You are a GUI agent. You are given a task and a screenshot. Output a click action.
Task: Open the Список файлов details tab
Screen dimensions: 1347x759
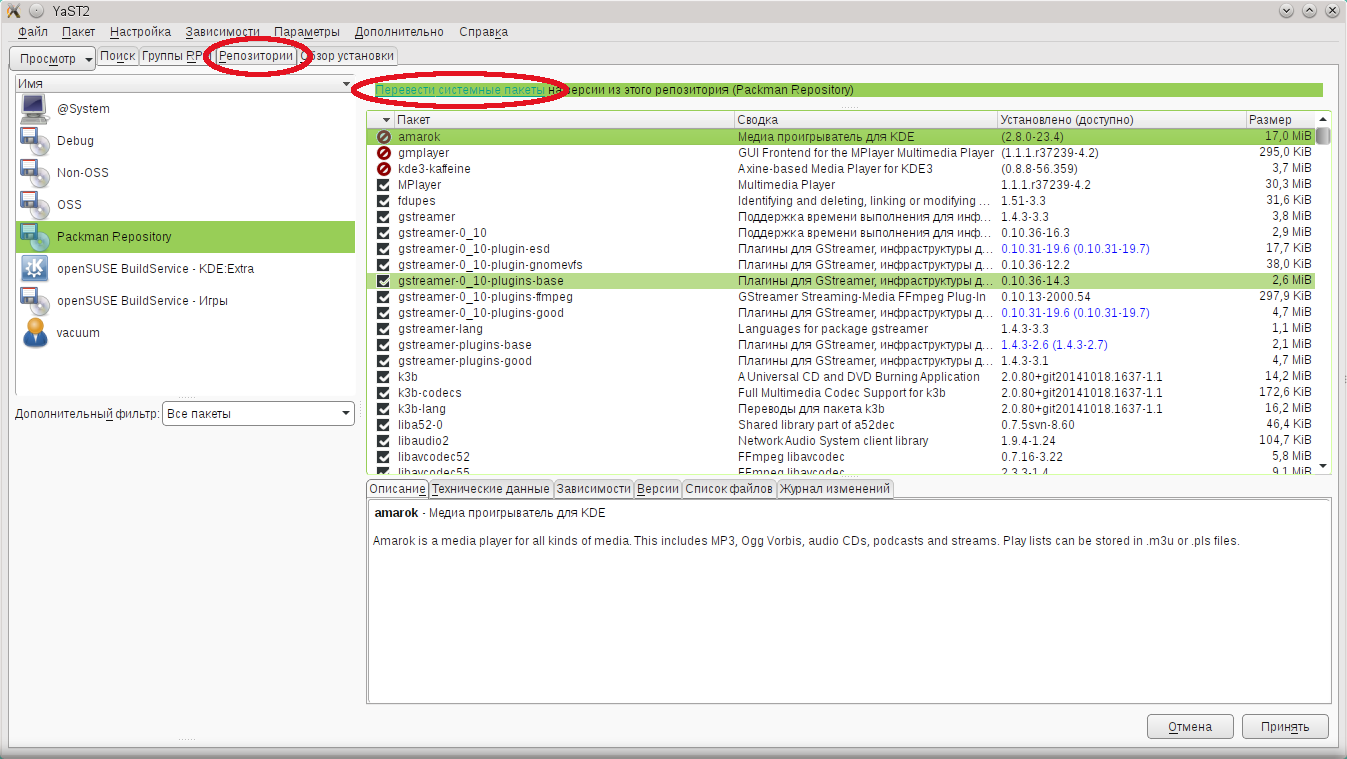729,489
